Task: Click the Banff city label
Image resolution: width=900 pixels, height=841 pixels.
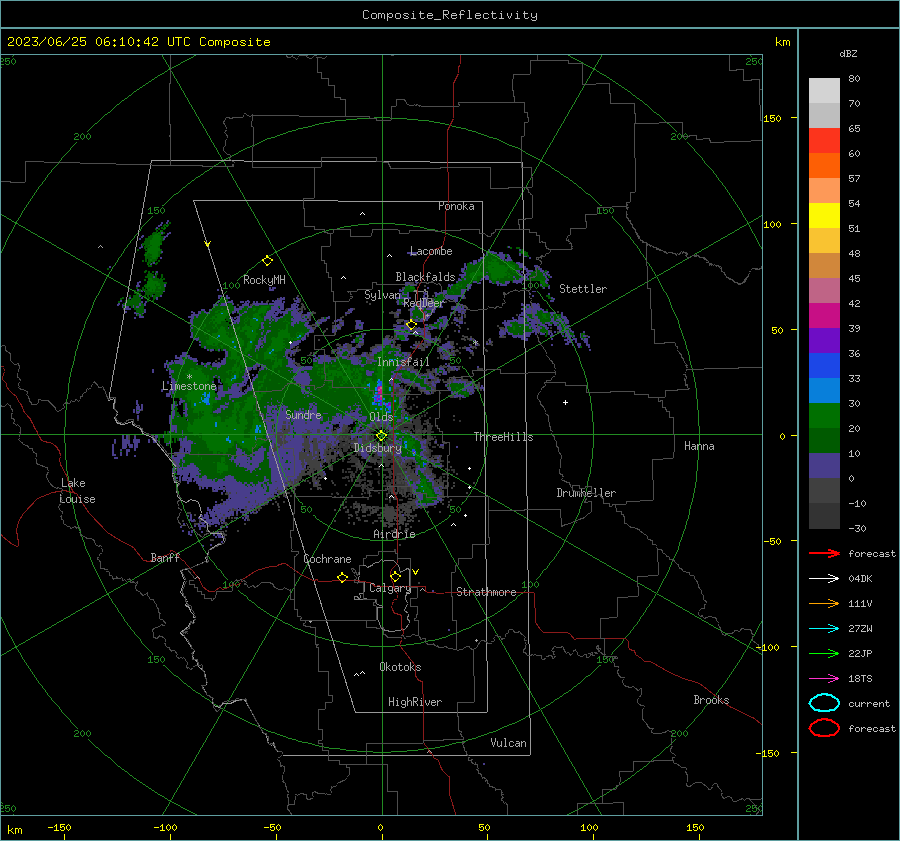Action: point(165,557)
